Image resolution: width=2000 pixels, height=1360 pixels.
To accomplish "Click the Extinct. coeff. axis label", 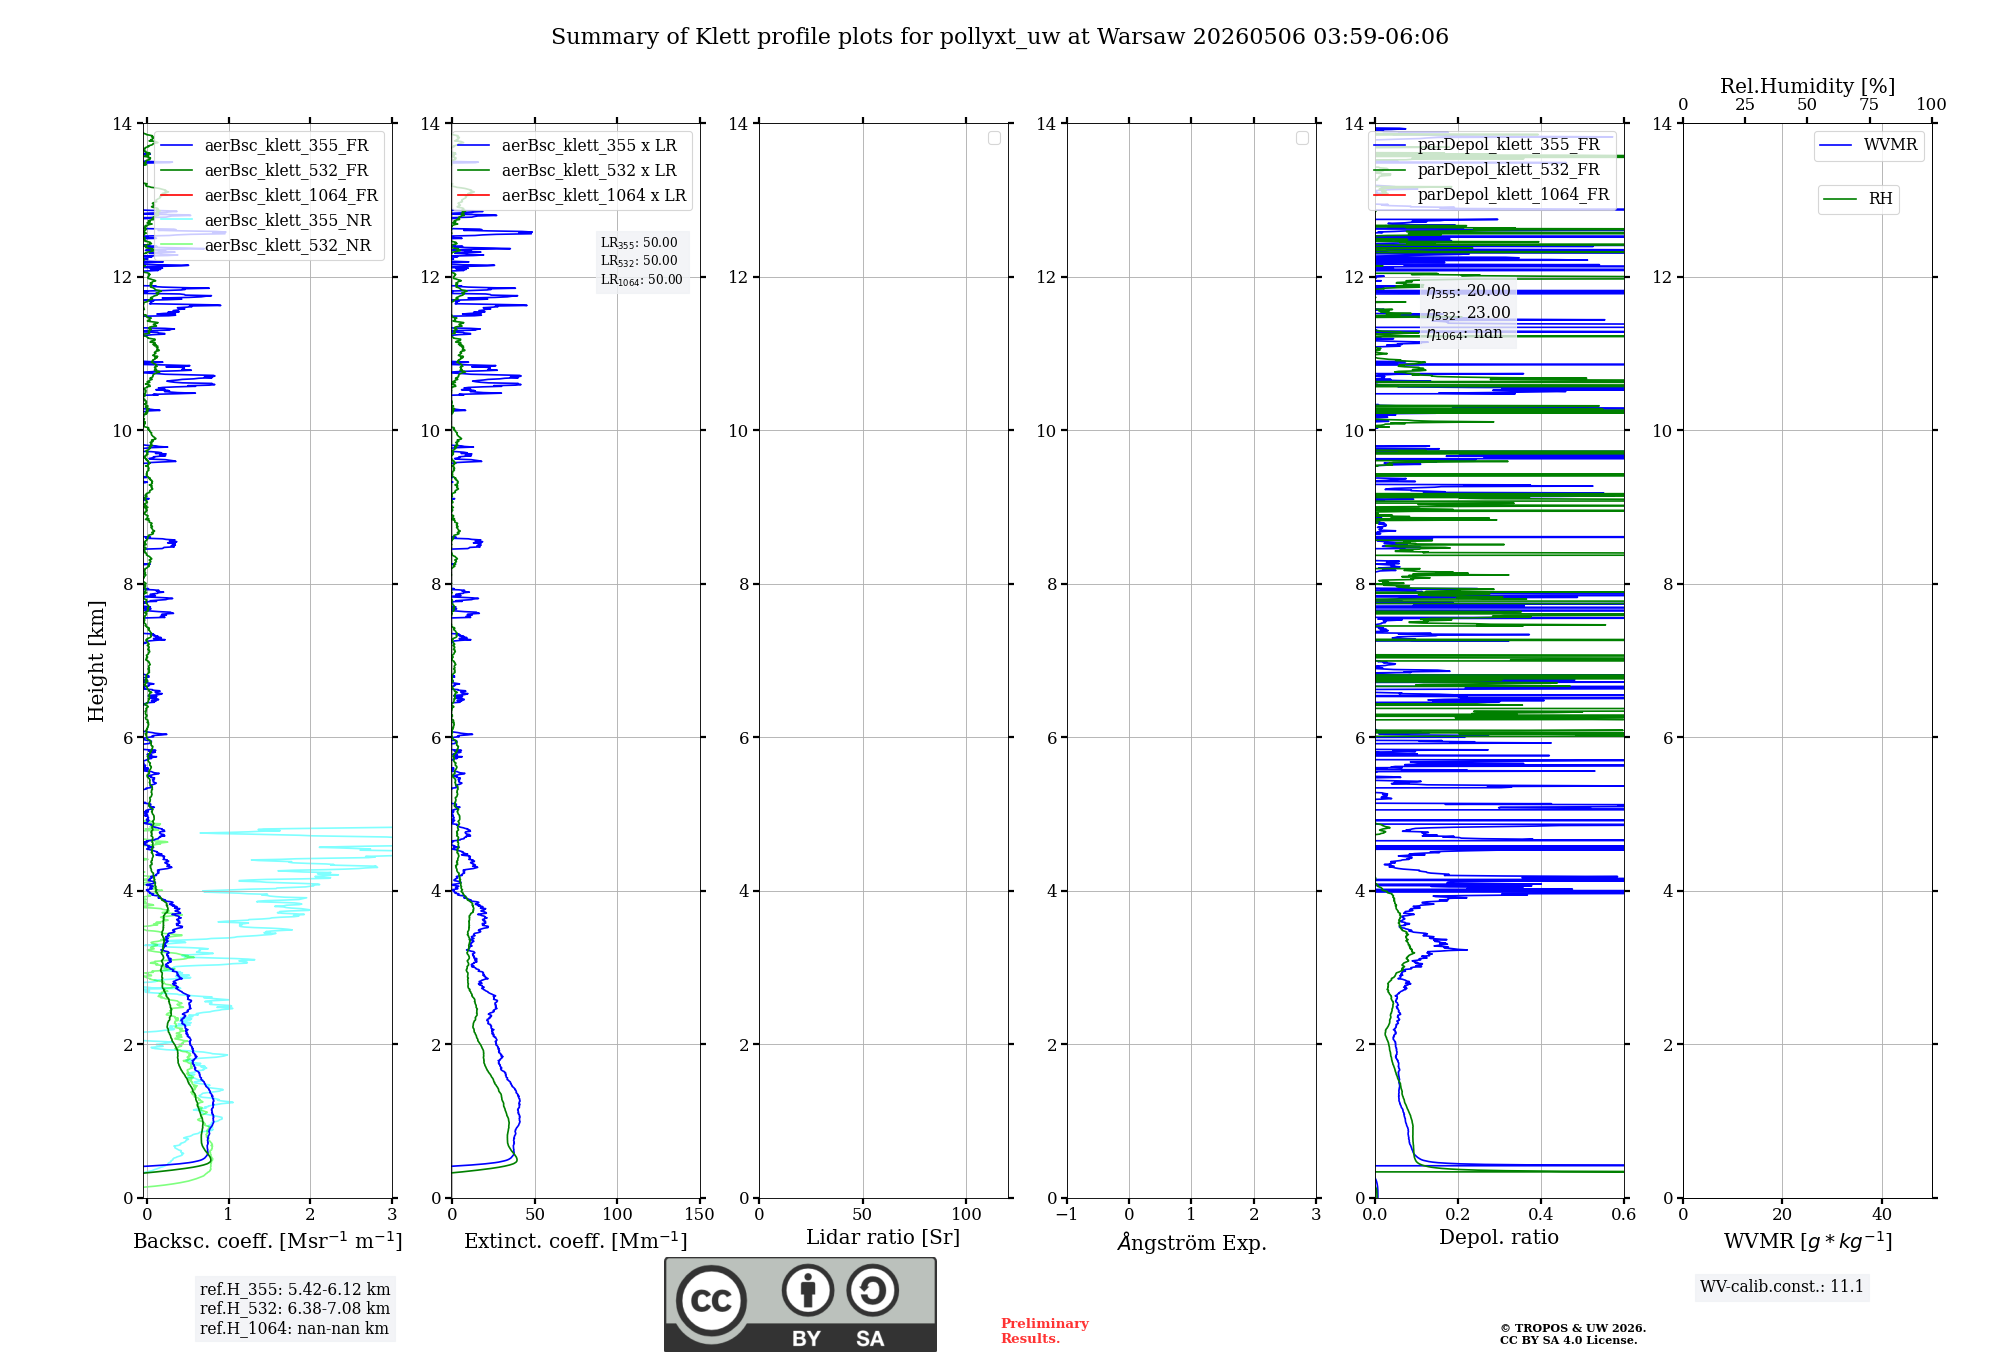I will pyautogui.click(x=576, y=1241).
